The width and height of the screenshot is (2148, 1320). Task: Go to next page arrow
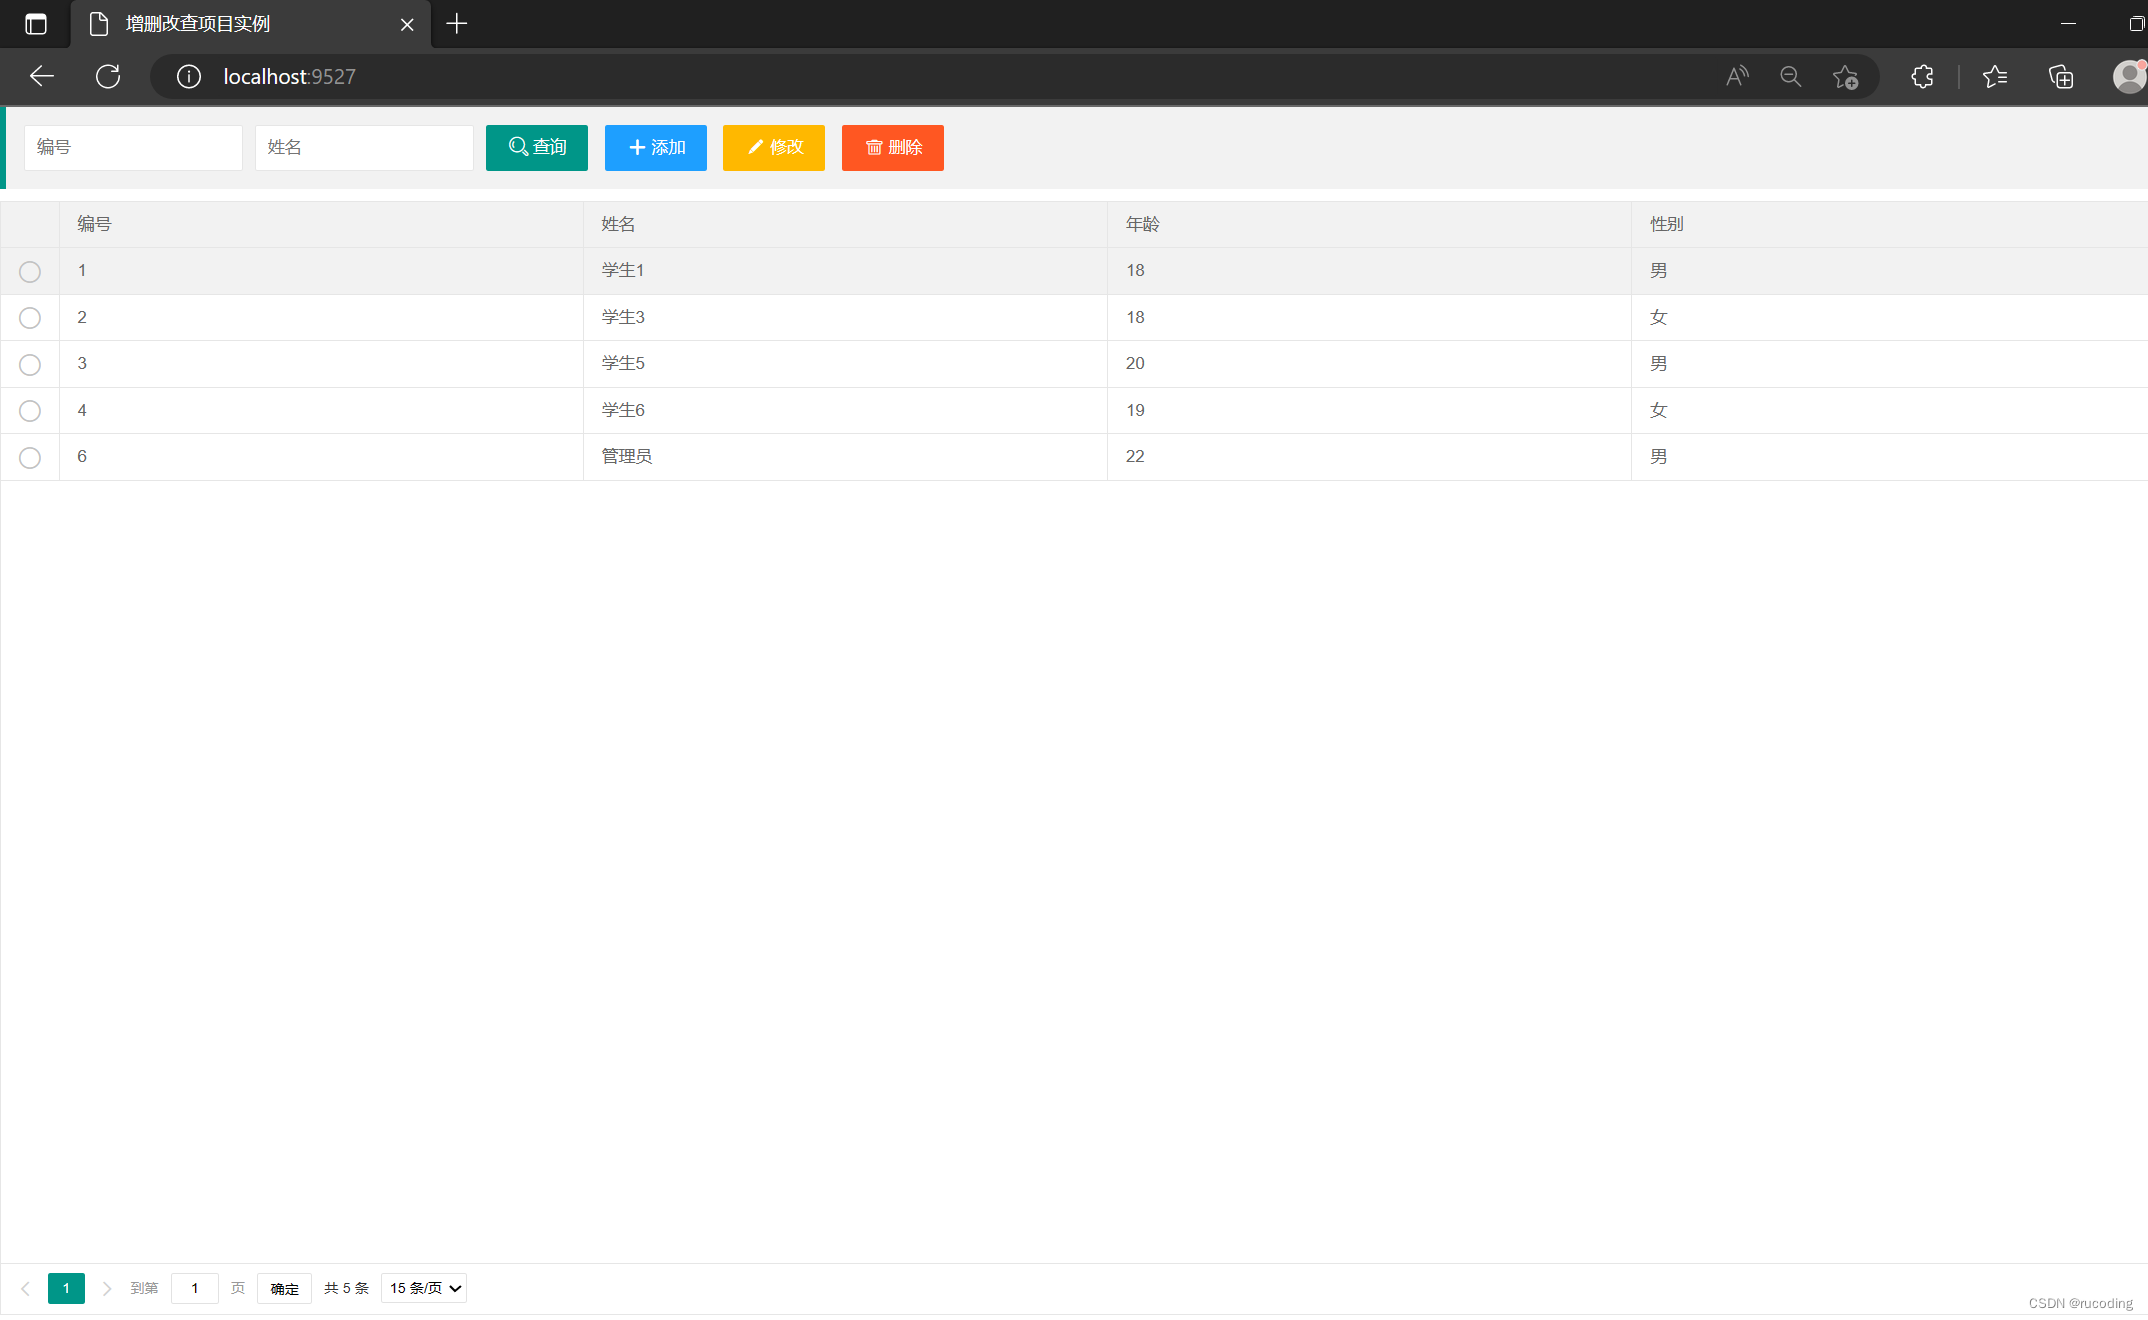pyautogui.click(x=107, y=1288)
